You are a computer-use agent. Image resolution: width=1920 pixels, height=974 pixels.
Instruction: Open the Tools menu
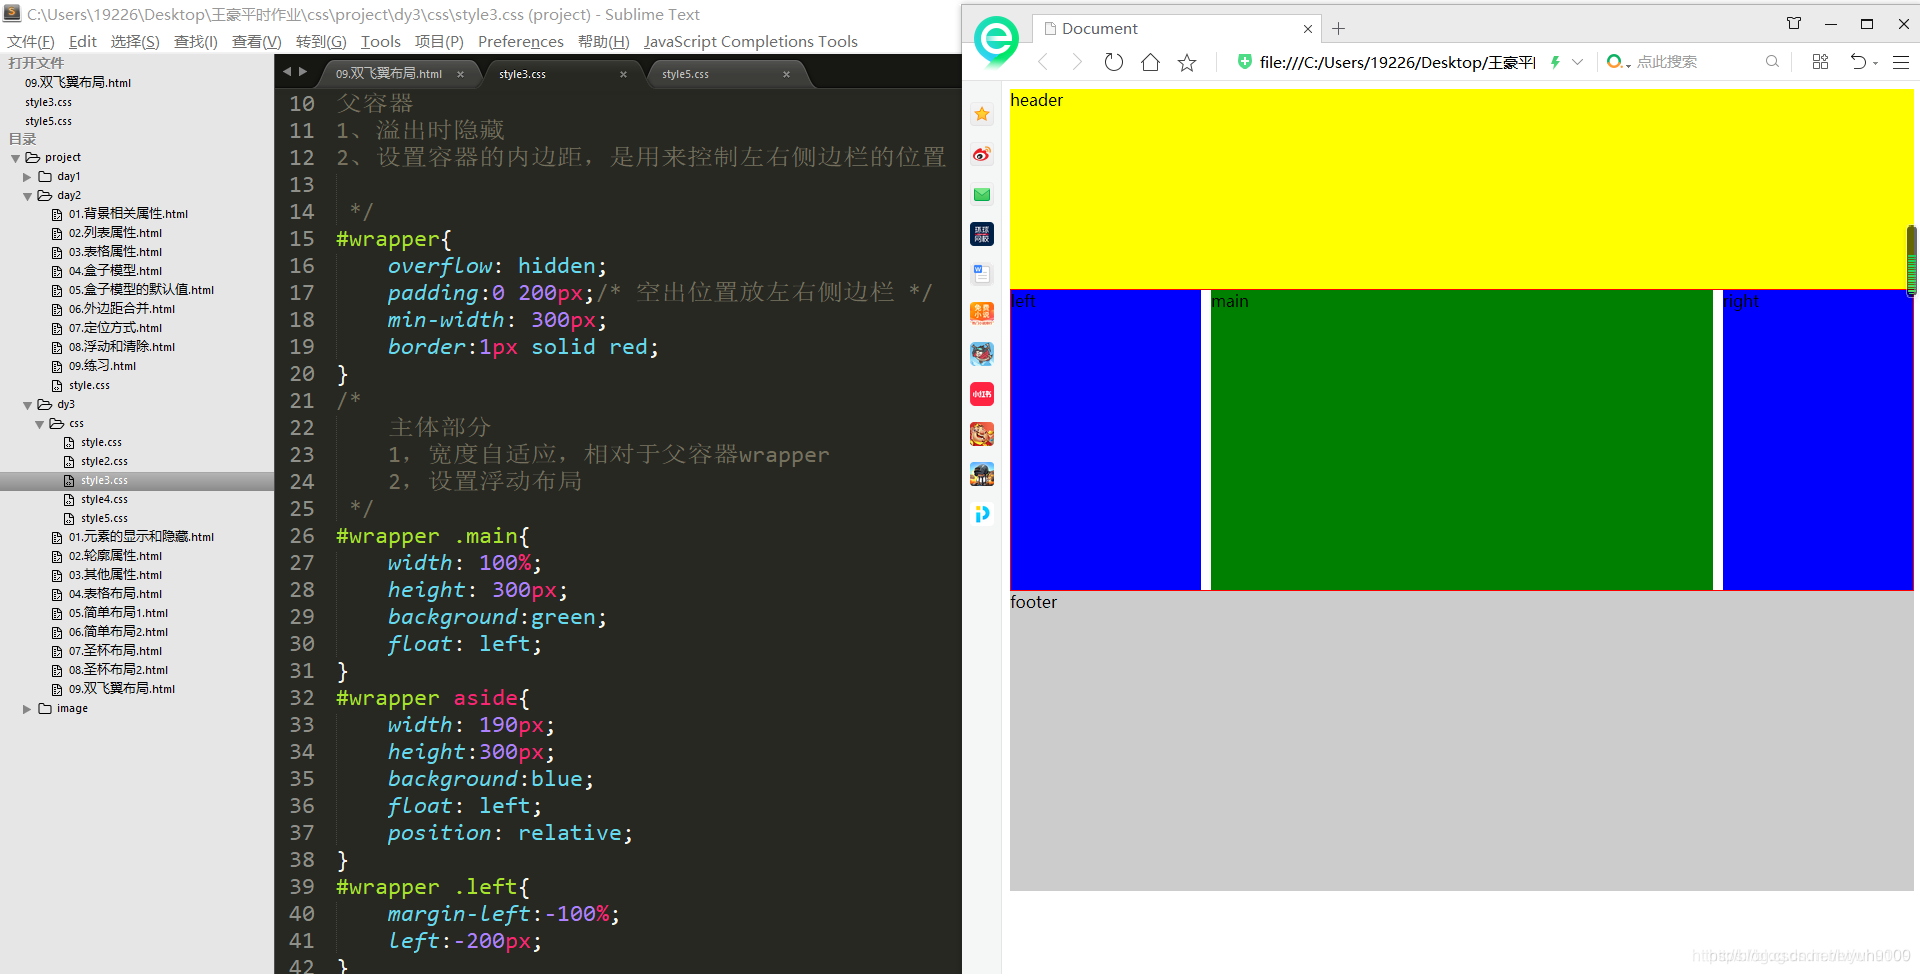tap(380, 41)
